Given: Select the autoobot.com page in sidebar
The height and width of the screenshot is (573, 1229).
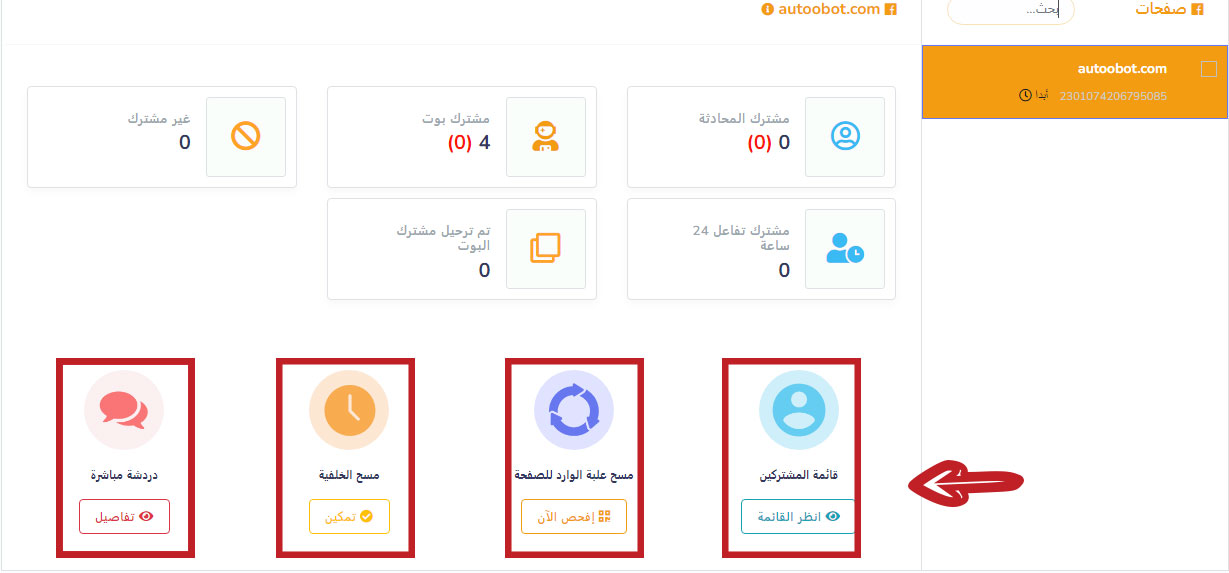Looking at the screenshot, I should tap(1121, 69).
